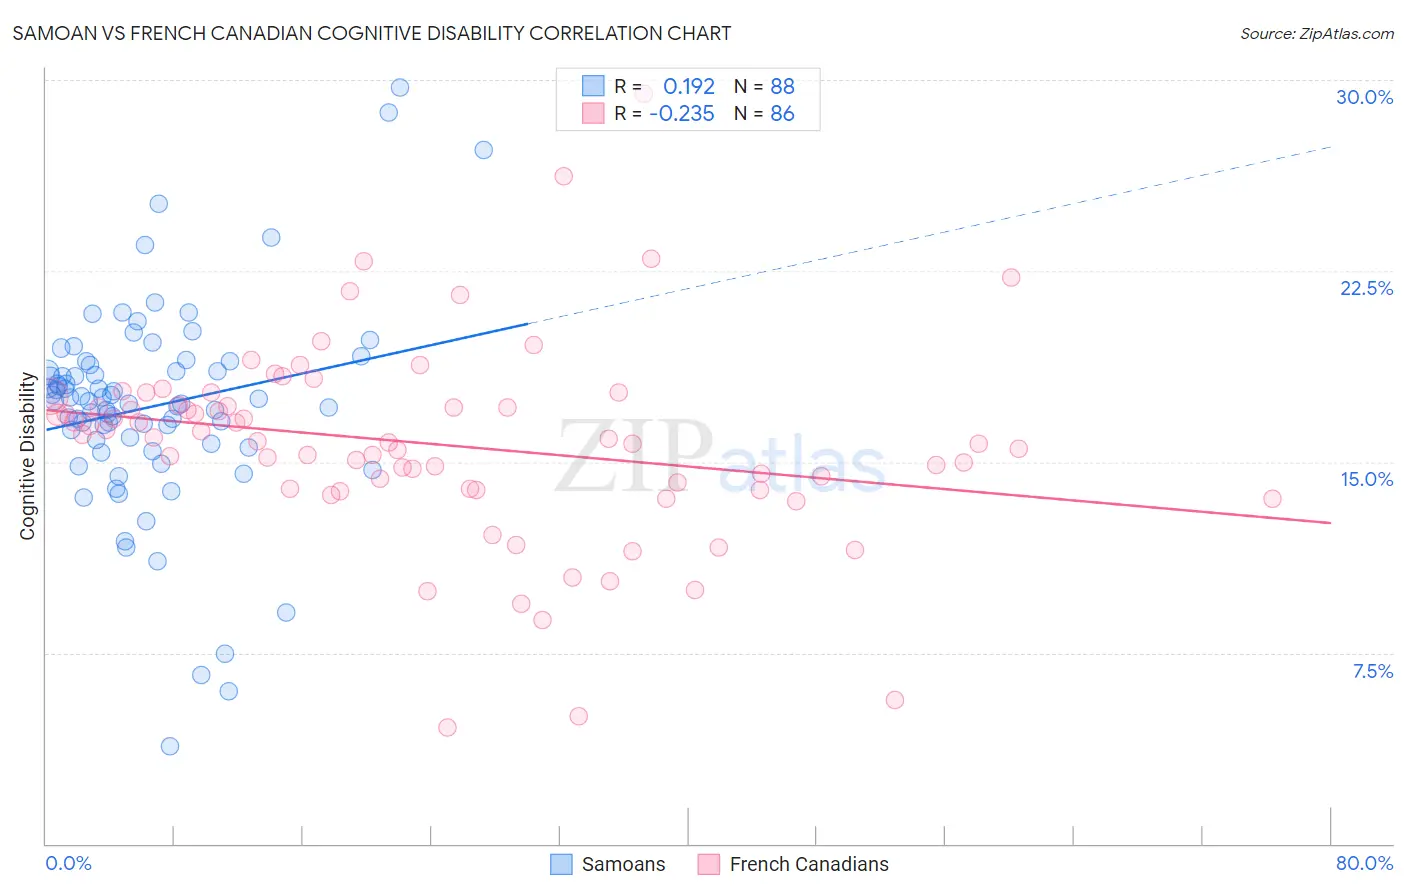Click the pink French Canadians legend swatch
The image size is (1406, 892).
point(709,864)
